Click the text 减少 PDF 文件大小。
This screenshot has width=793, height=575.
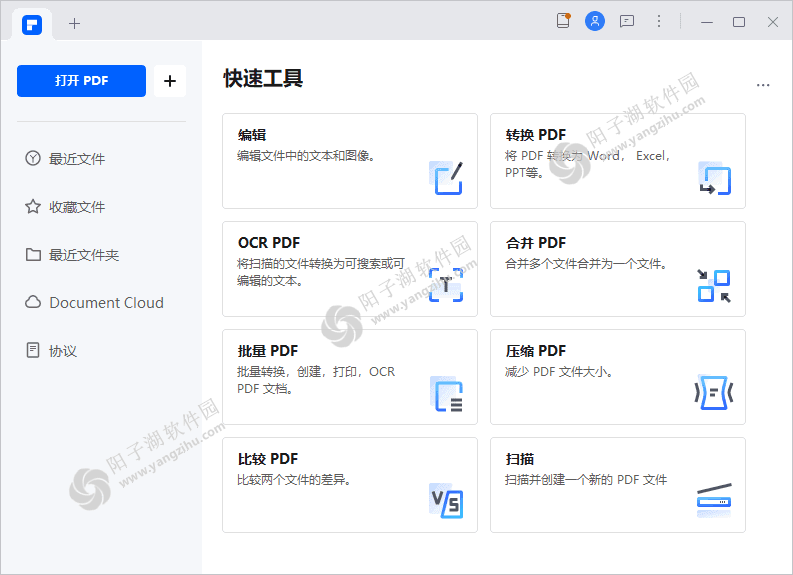559,372
